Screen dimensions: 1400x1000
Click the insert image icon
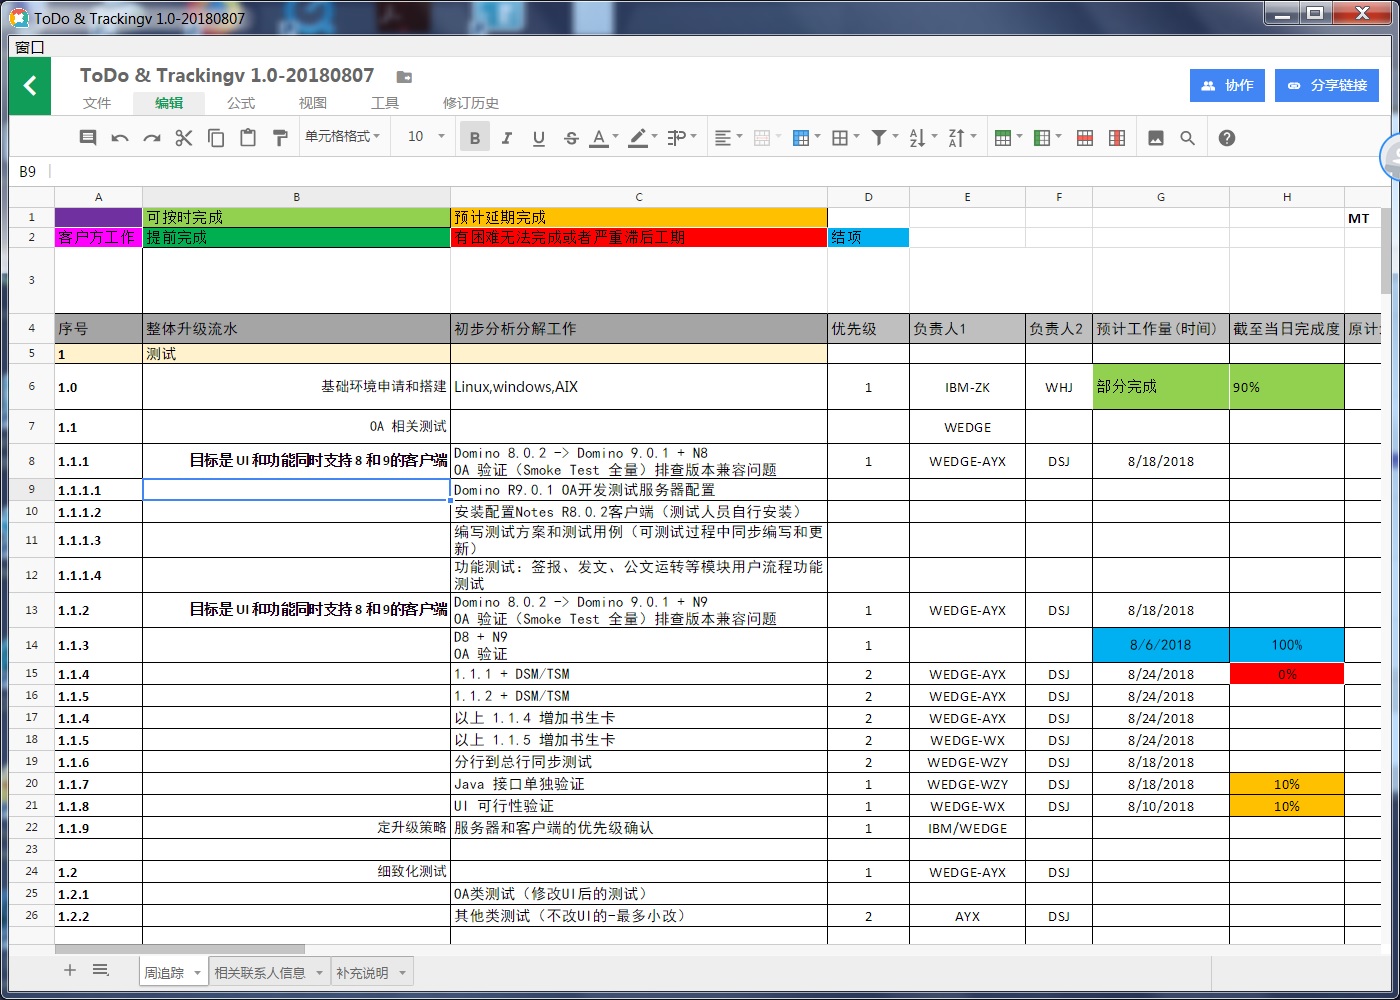pos(1156,138)
